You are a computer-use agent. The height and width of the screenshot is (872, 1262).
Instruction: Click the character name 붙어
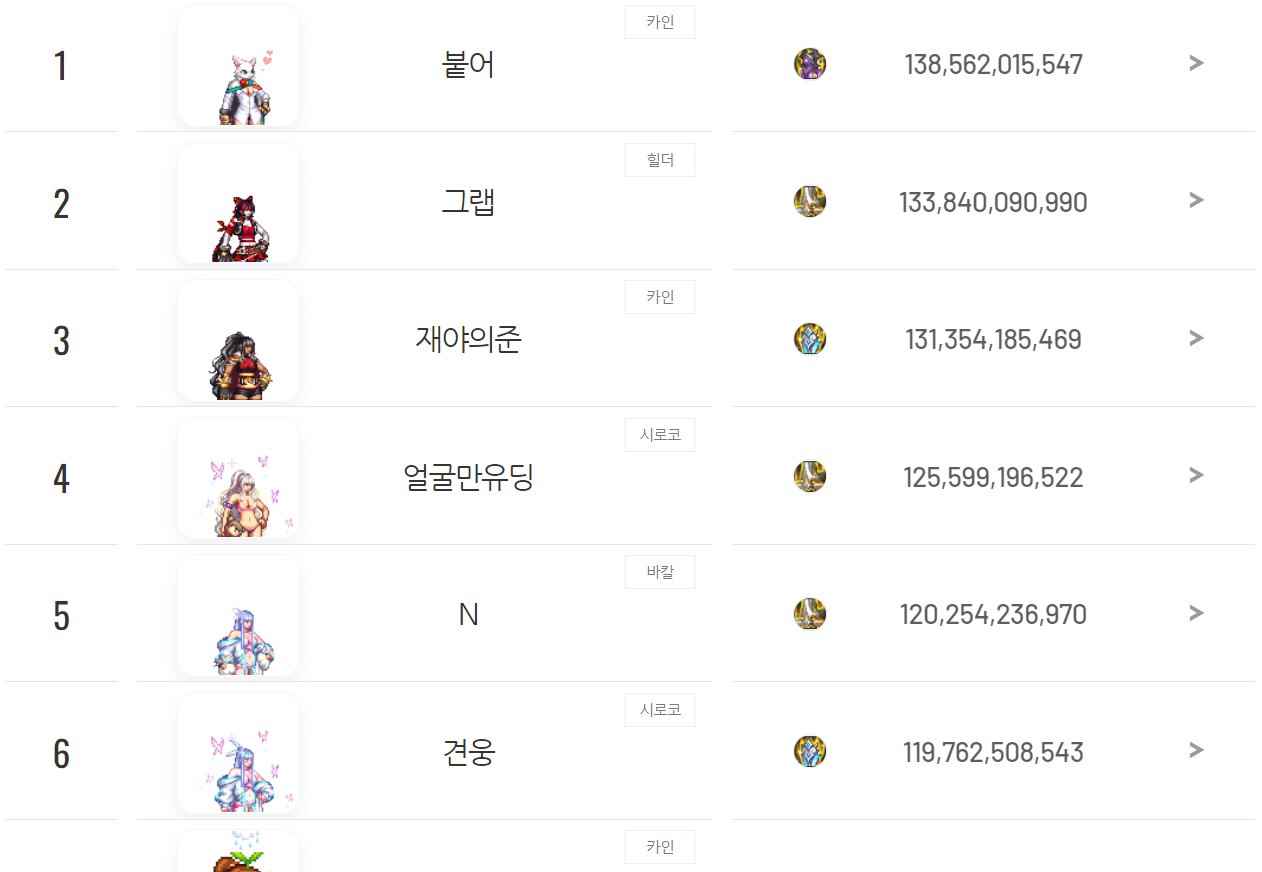(x=468, y=65)
